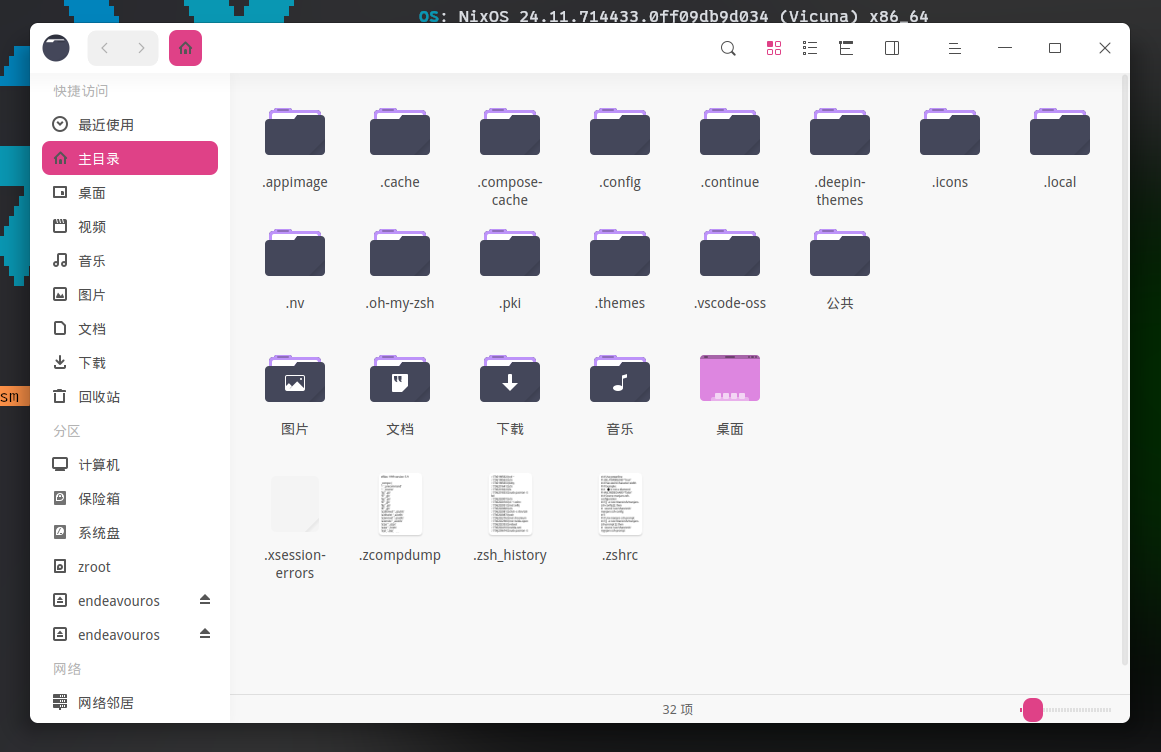Select the .xsession-errors file
The height and width of the screenshot is (752, 1161).
point(295,528)
